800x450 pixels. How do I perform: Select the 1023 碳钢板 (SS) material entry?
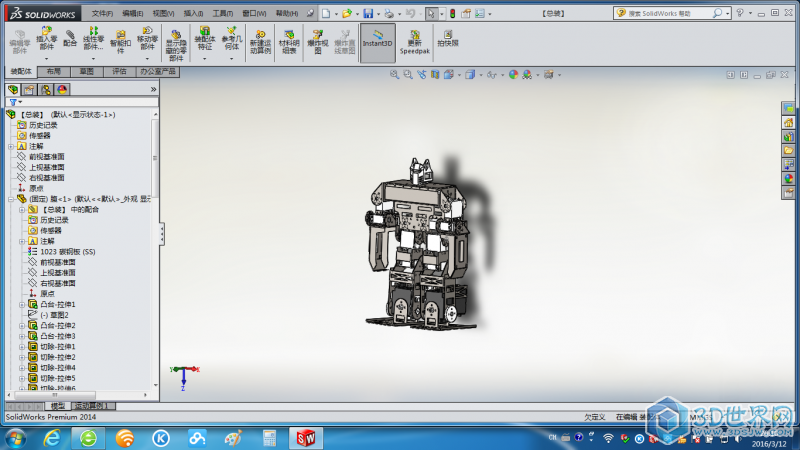67,252
